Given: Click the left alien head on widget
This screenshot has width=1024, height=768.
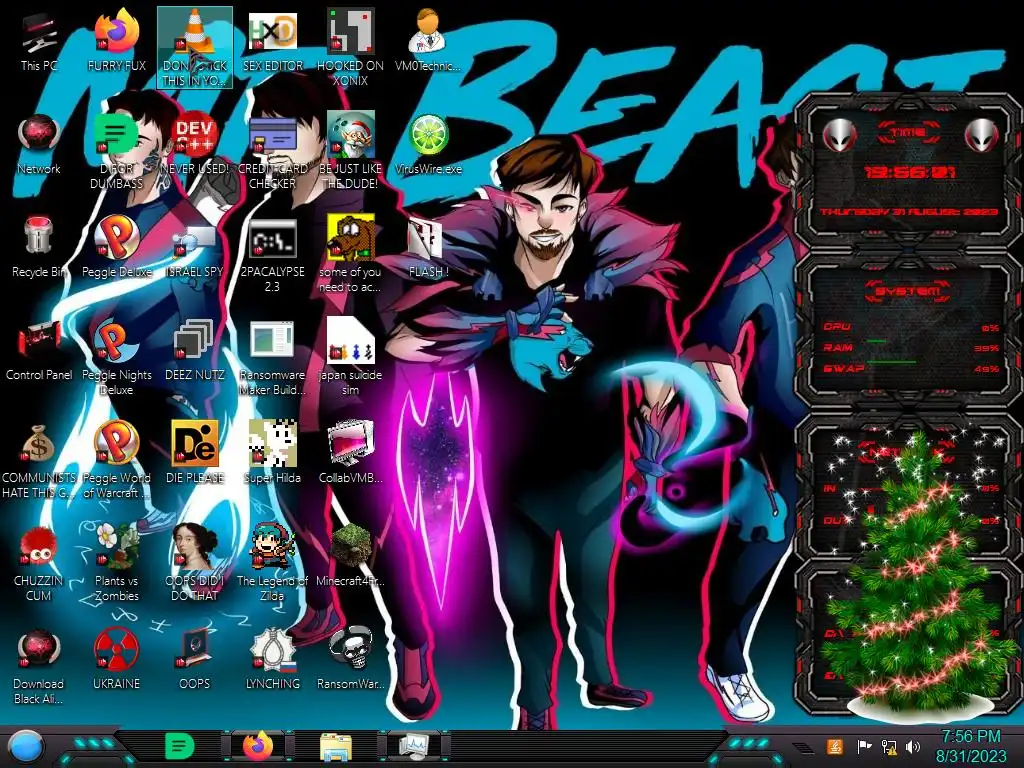Looking at the screenshot, I should (839, 135).
